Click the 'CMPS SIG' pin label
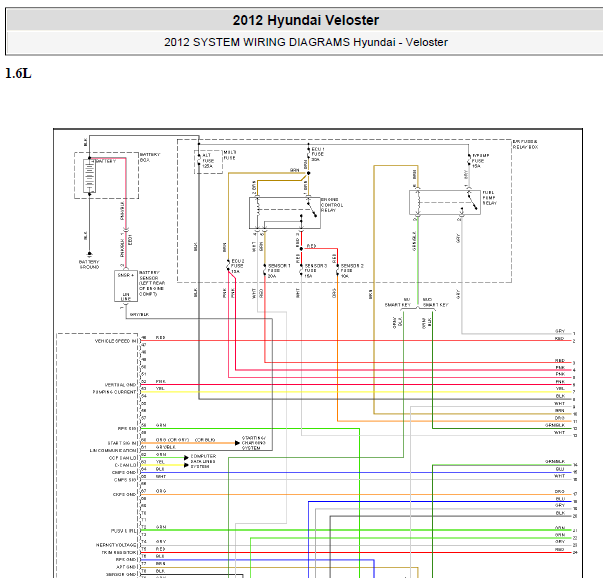 coord(125,480)
